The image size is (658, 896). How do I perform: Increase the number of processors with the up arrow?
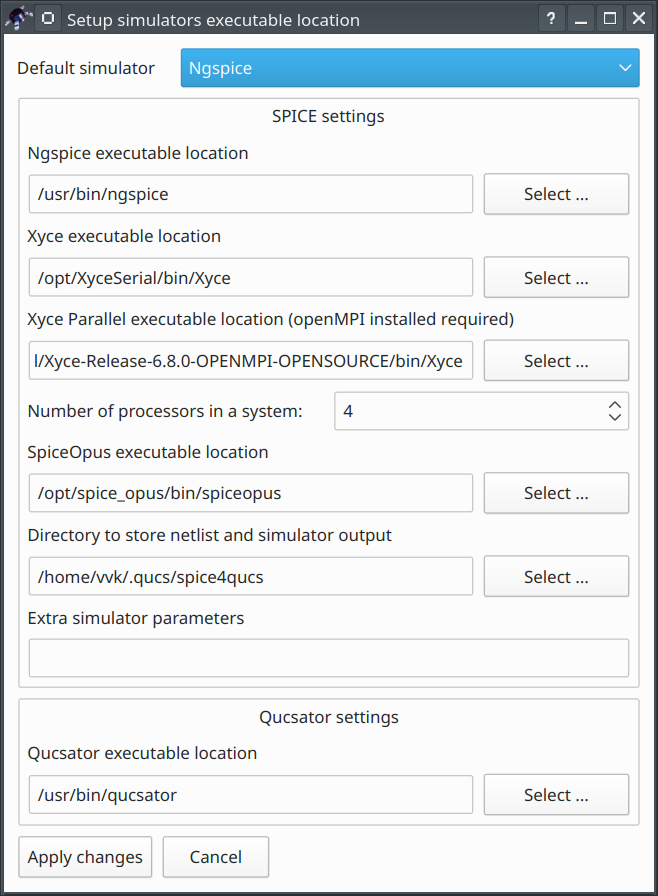tap(616, 405)
